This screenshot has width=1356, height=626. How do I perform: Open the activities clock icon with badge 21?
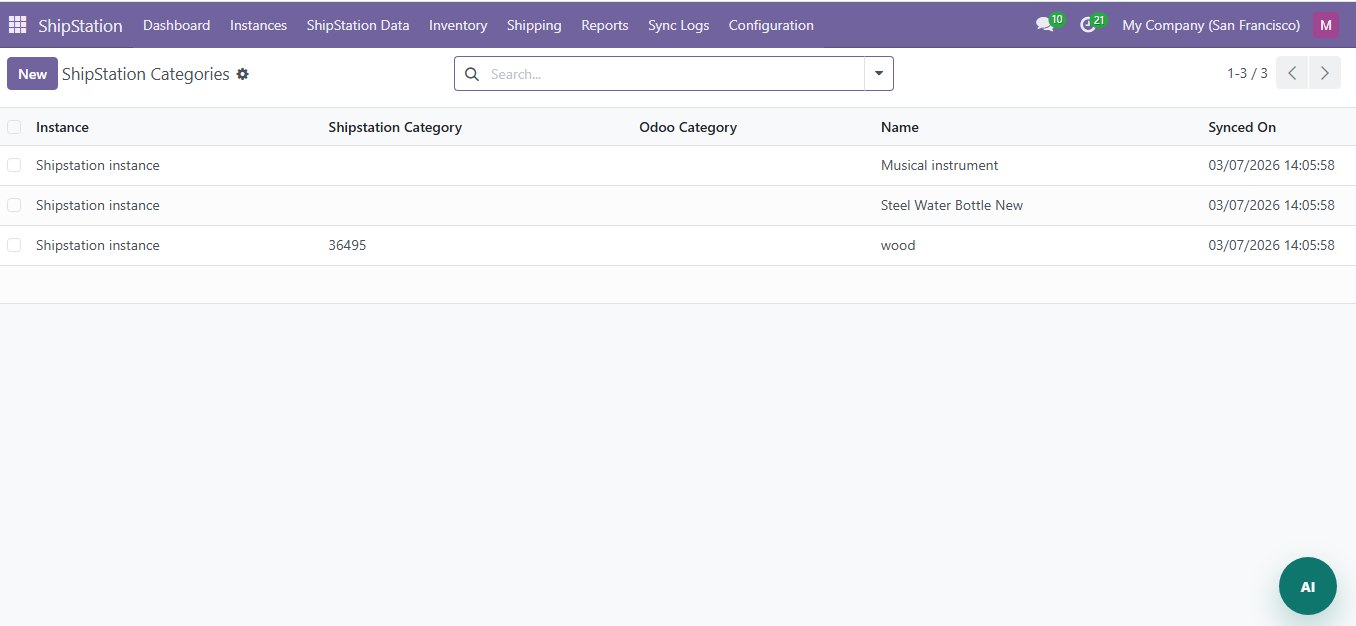coord(1089,25)
